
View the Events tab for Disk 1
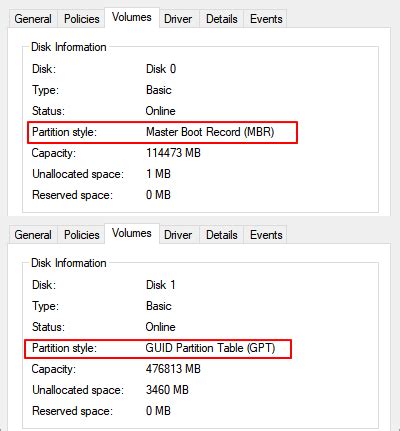(x=266, y=235)
